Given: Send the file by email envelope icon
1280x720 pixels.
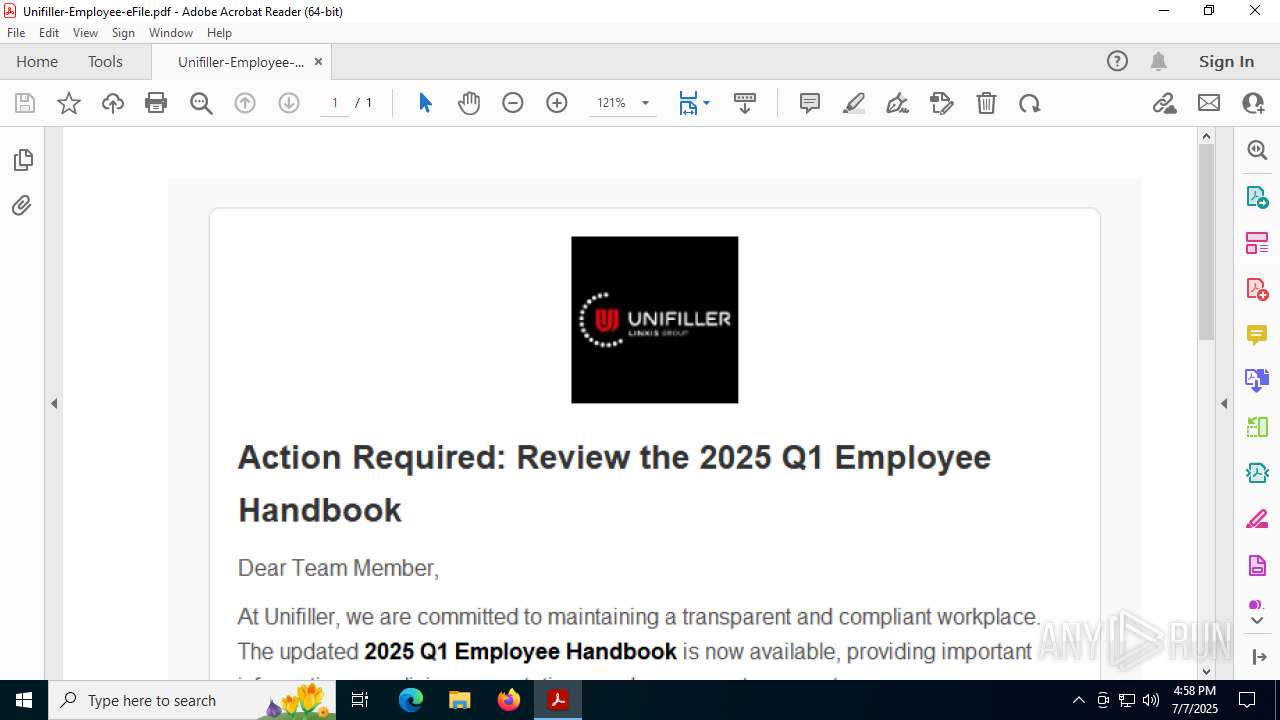Looking at the screenshot, I should [1209, 103].
